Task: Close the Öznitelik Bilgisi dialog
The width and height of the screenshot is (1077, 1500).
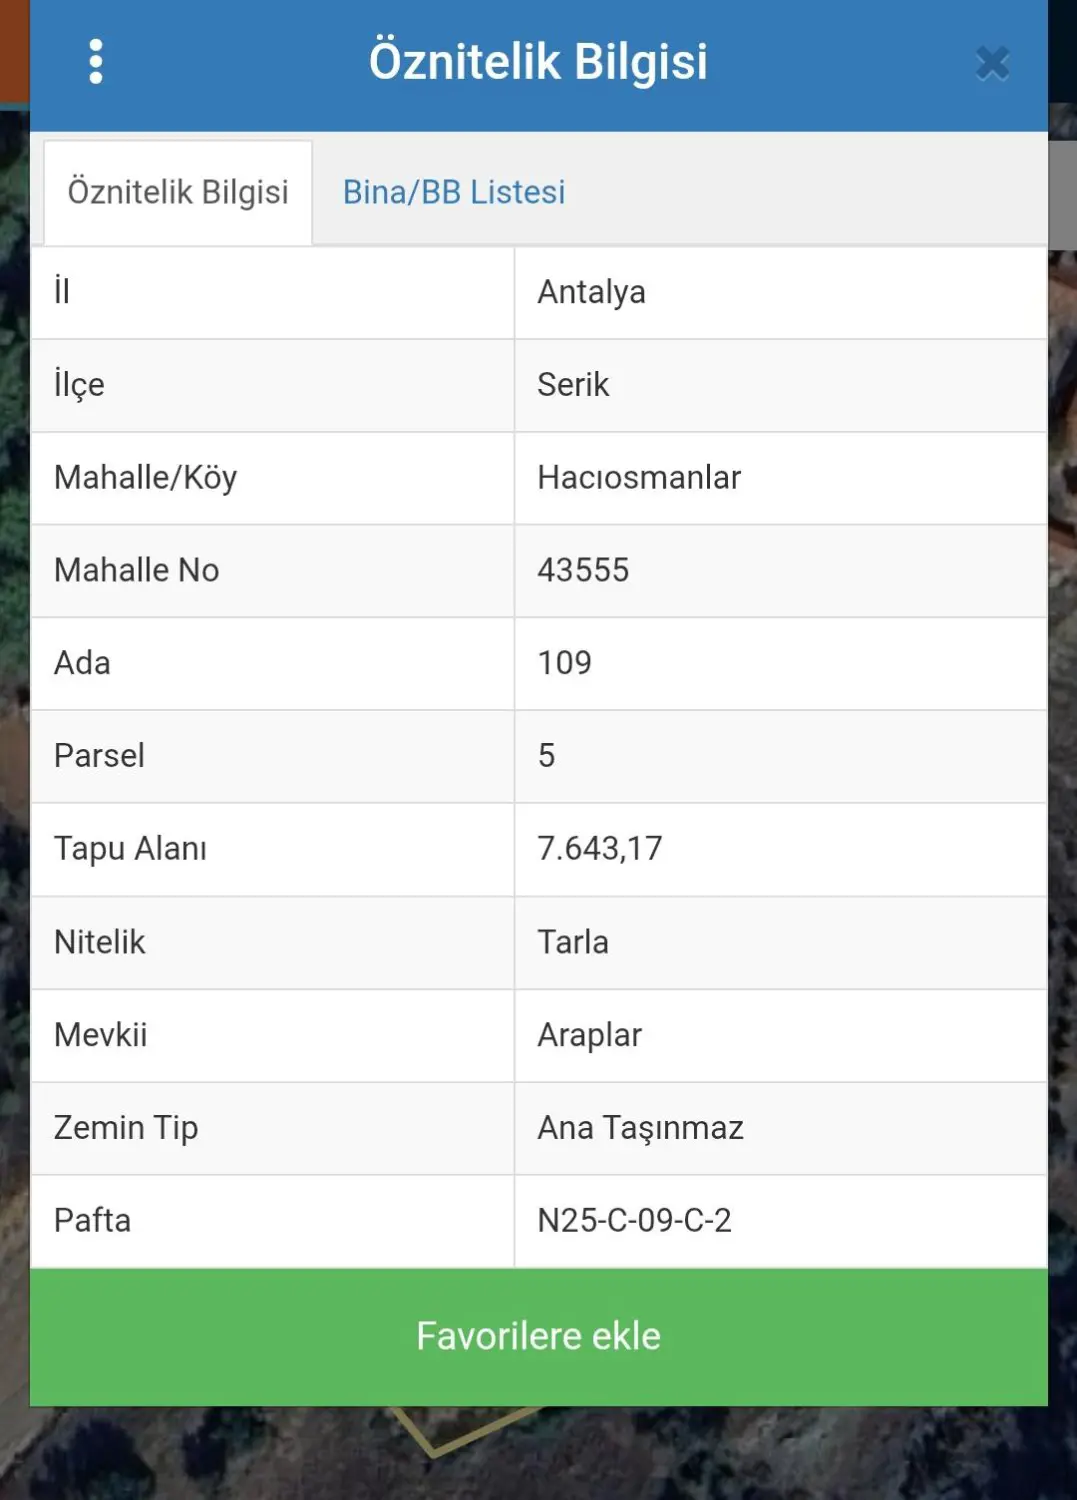Action: tap(992, 63)
